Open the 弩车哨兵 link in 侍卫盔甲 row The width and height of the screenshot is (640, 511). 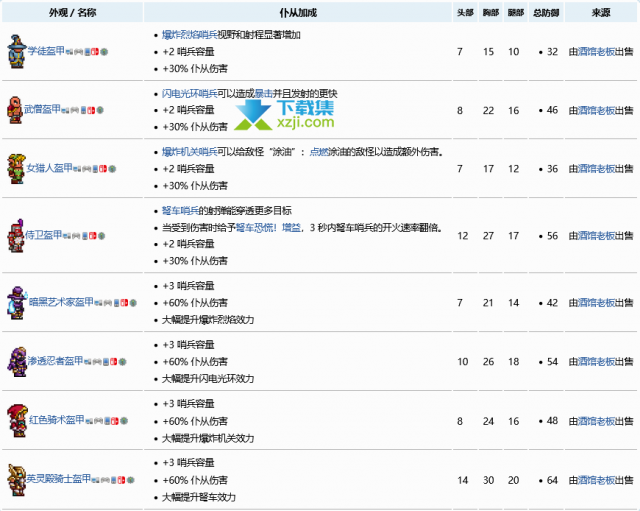(181, 211)
